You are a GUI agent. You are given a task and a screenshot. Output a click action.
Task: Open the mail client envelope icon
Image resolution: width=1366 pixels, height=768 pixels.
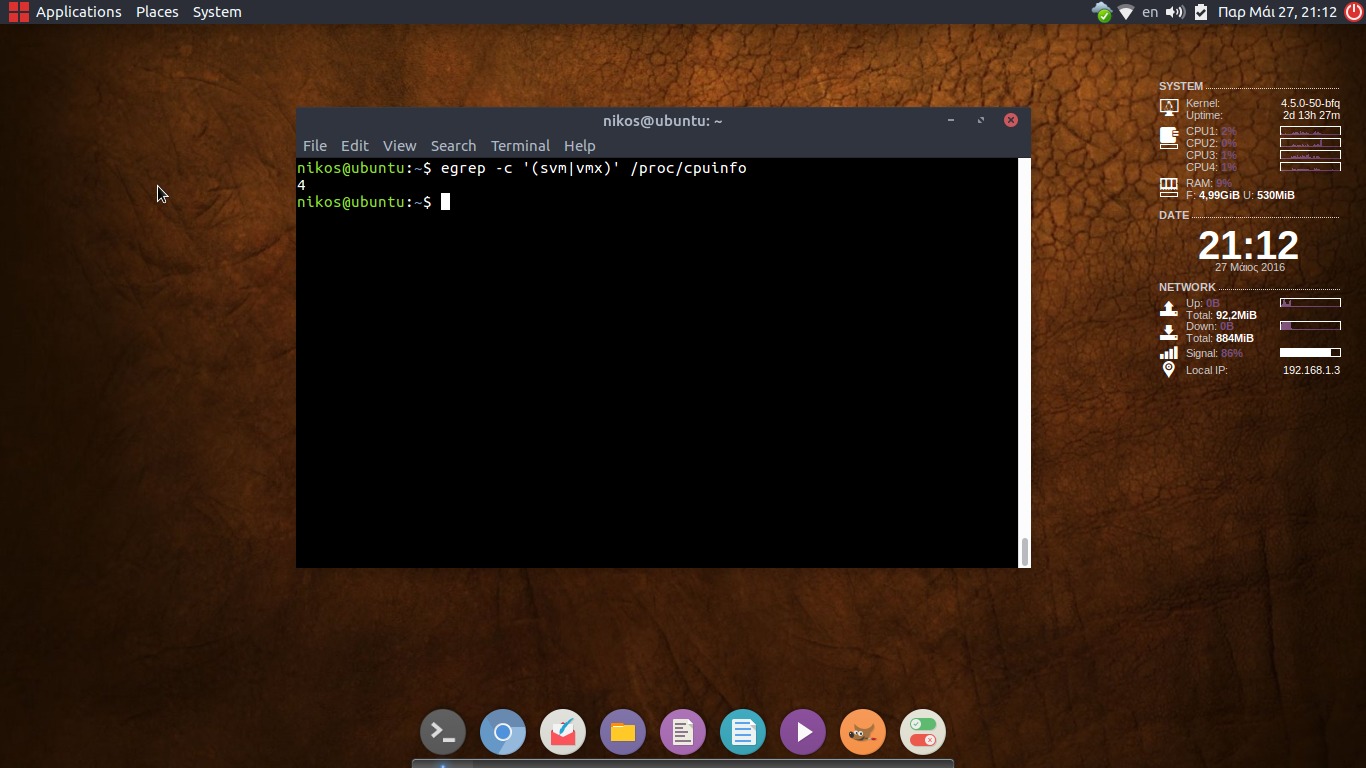point(563,733)
